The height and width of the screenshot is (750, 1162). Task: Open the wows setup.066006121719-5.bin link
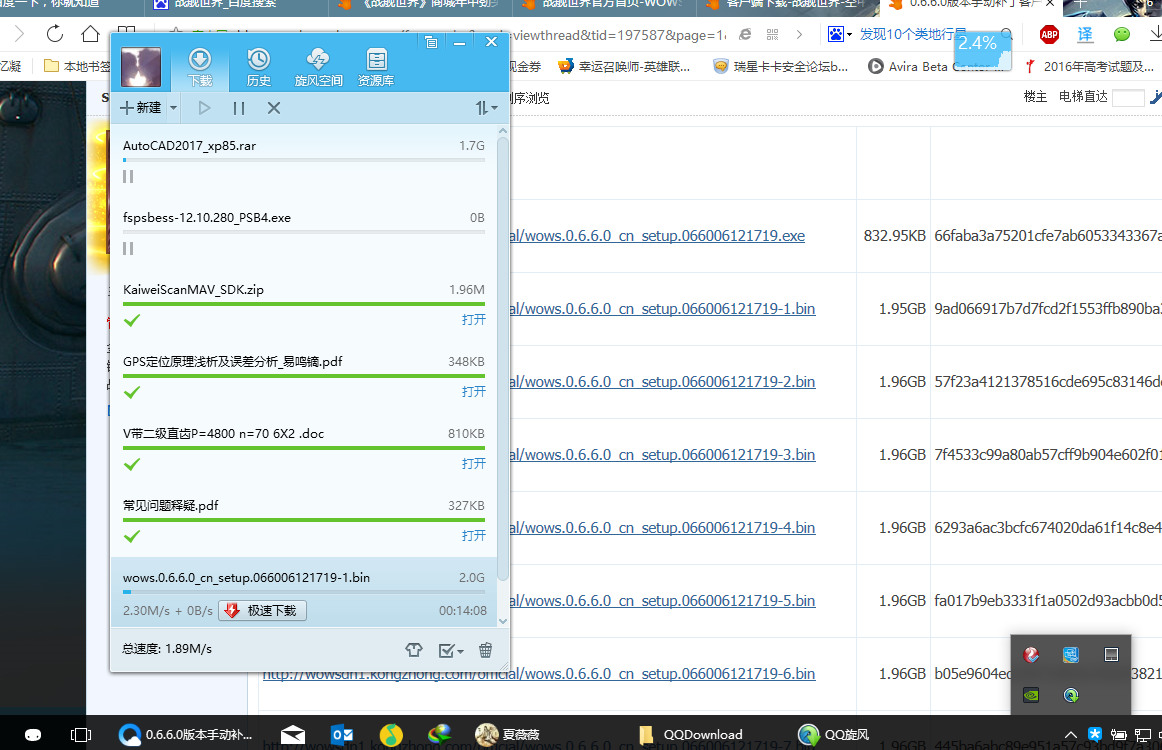point(662,600)
